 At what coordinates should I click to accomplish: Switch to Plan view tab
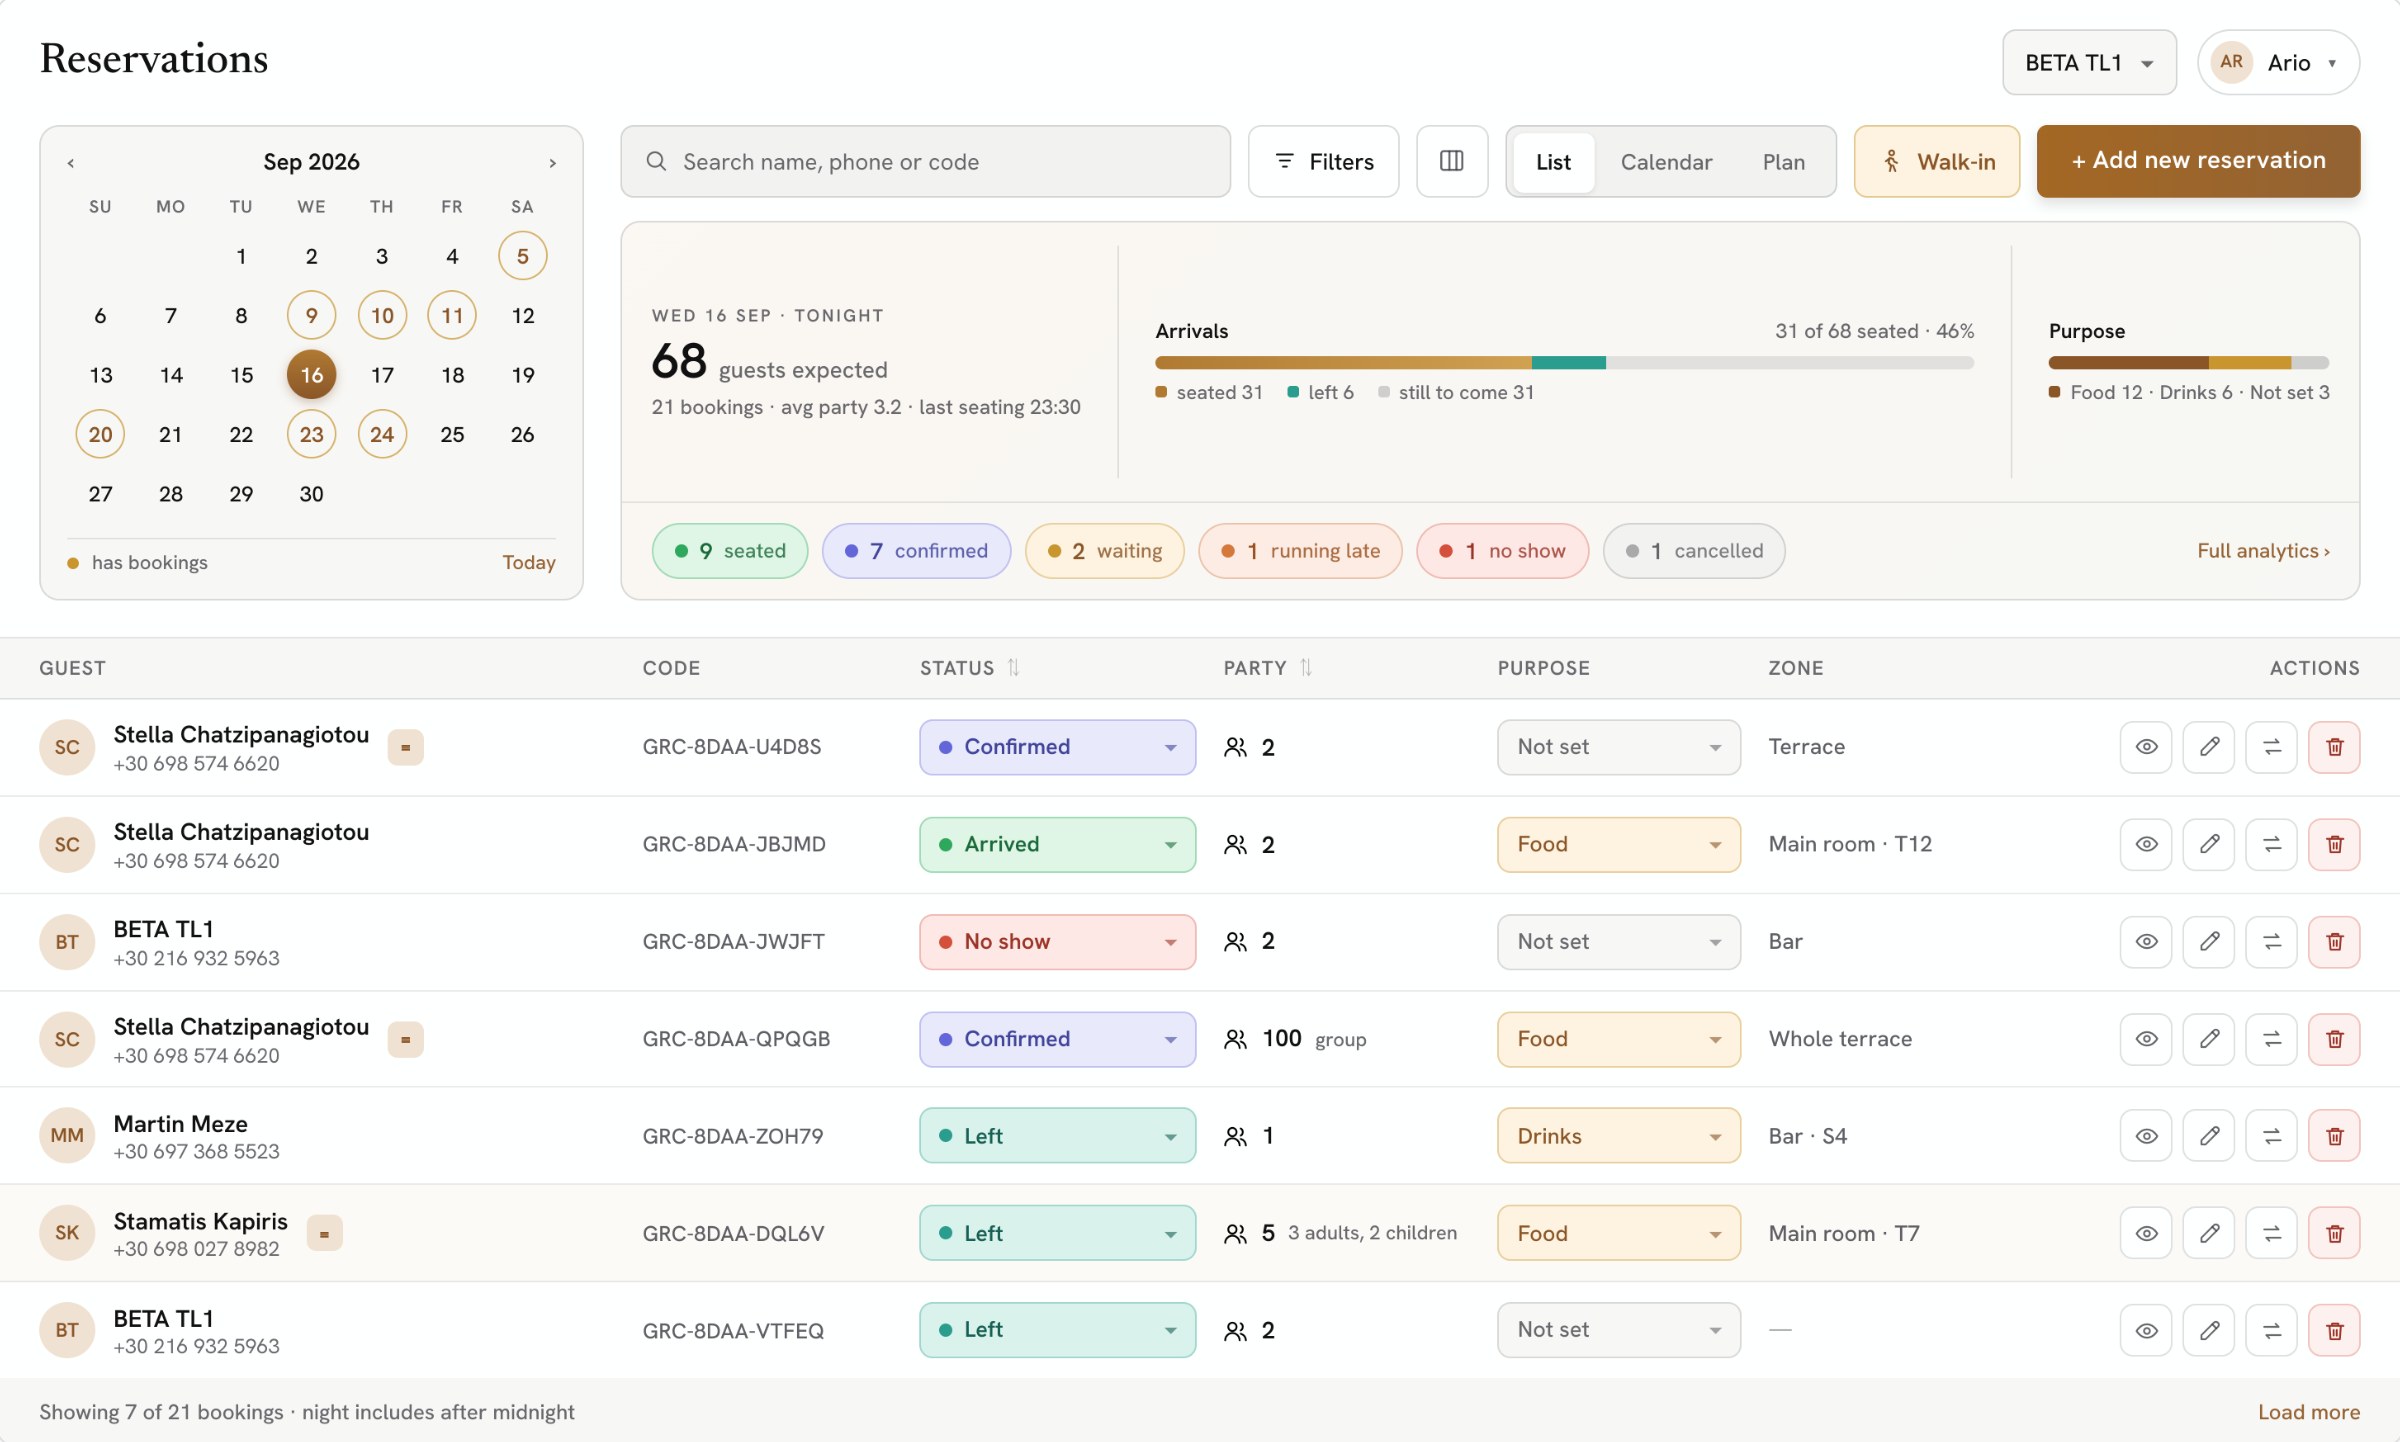(x=1783, y=161)
